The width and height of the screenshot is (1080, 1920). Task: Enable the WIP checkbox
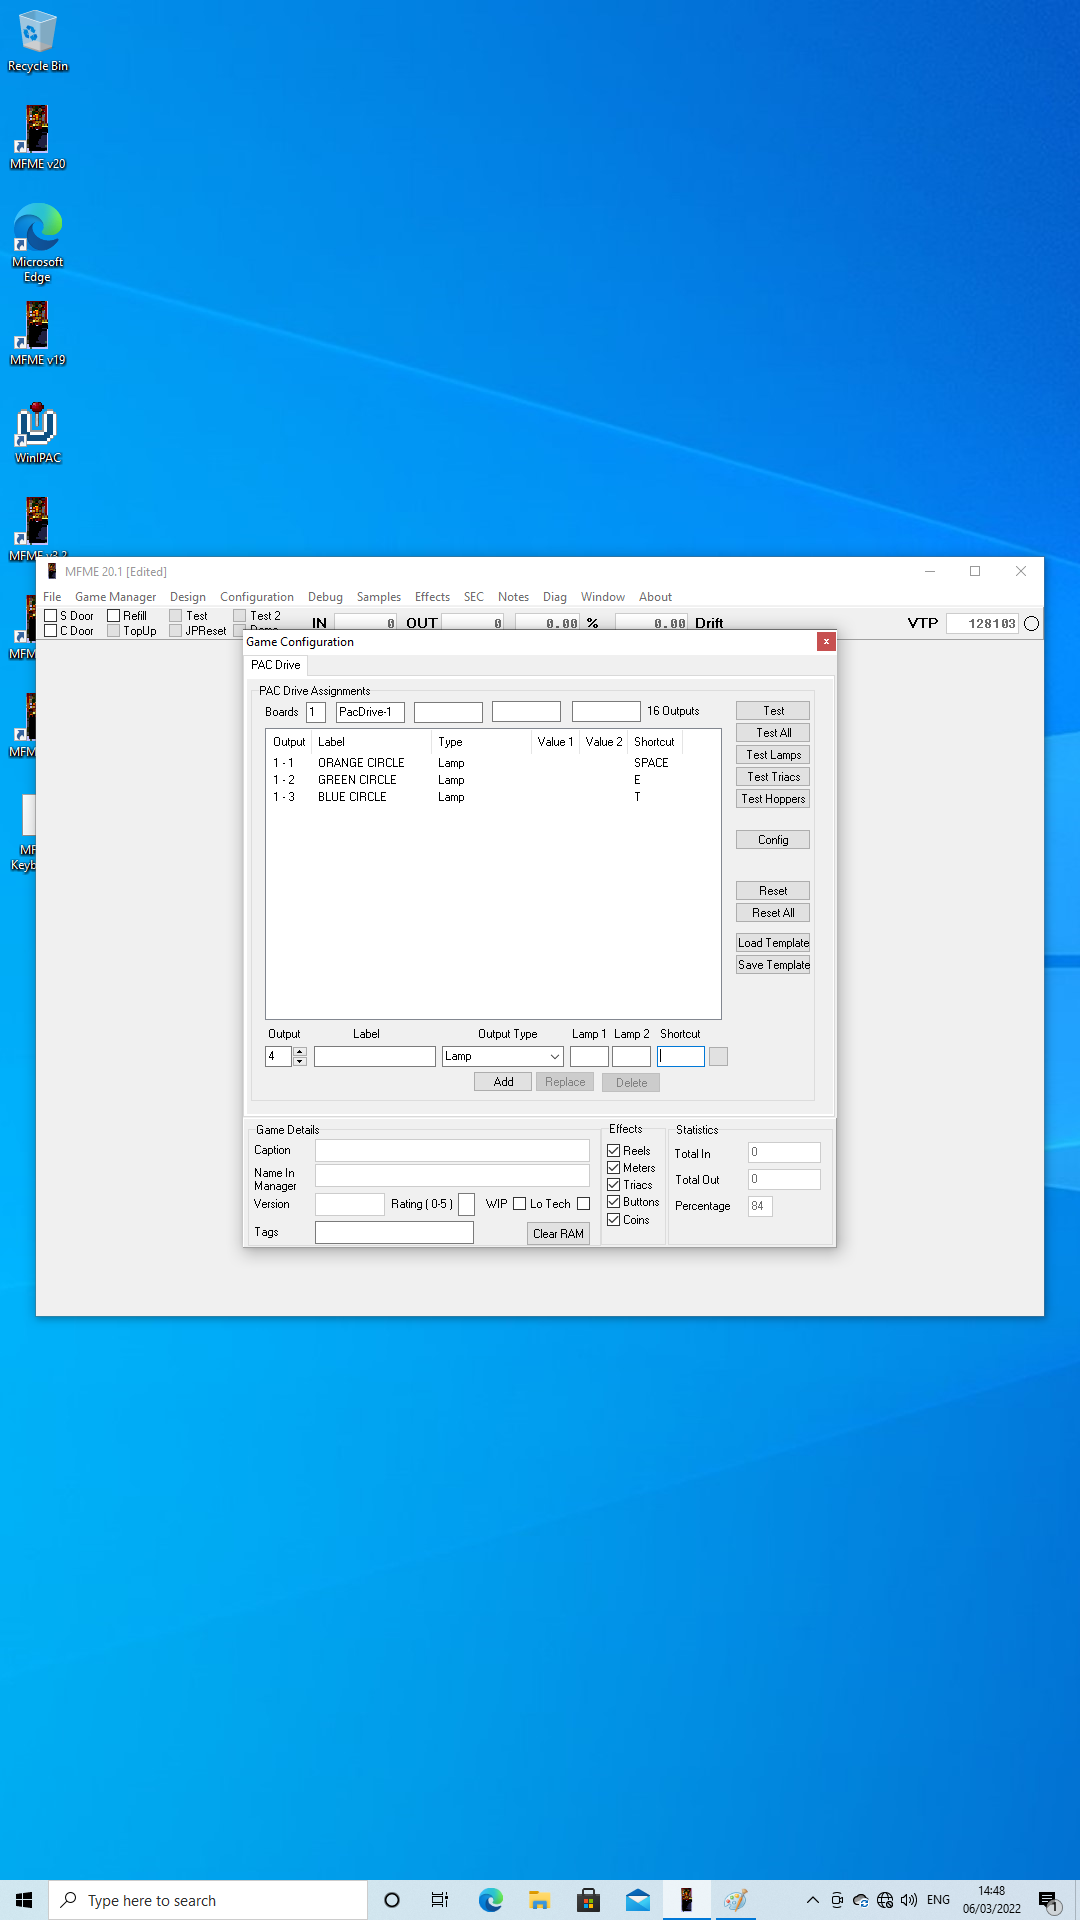[519, 1204]
